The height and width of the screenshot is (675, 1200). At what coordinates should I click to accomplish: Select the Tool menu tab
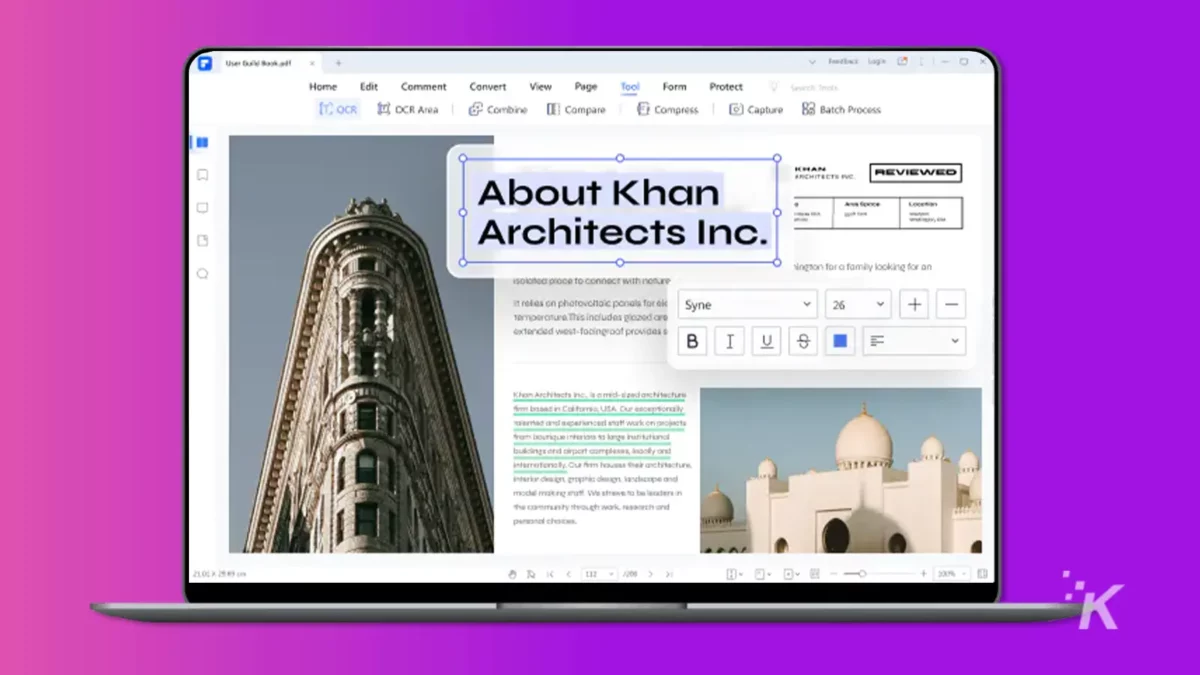pyautogui.click(x=630, y=87)
